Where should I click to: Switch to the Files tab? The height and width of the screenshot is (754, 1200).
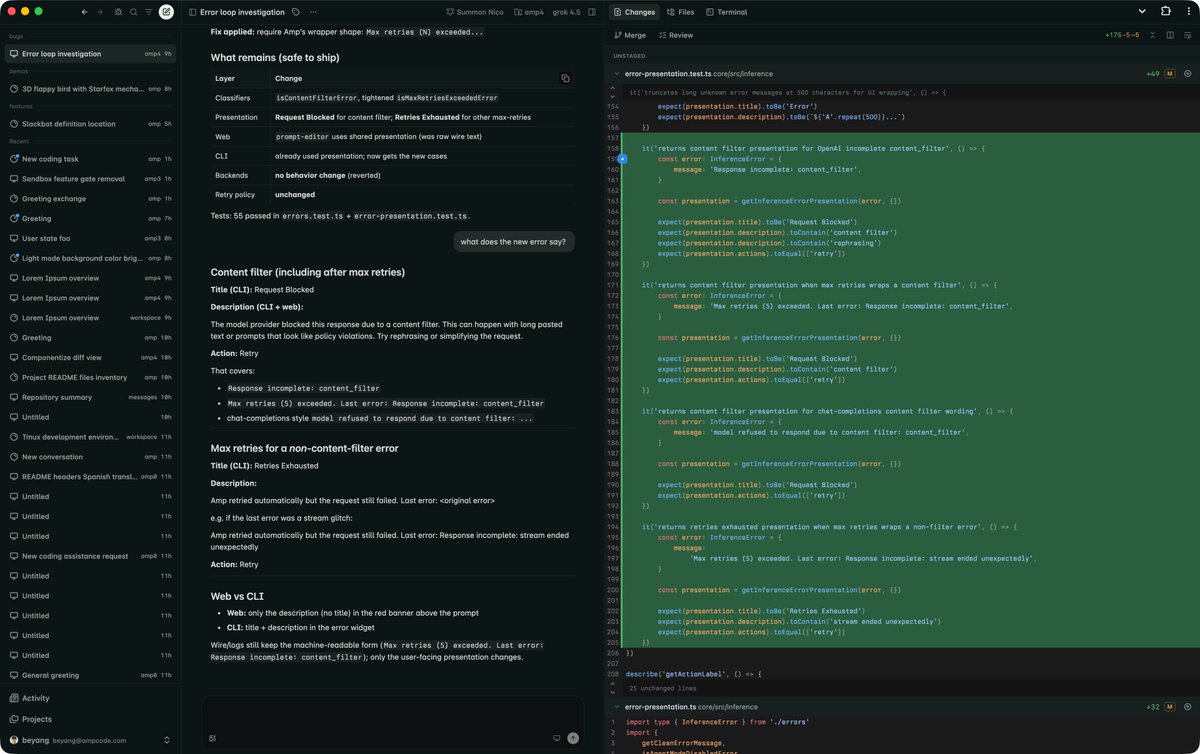tap(681, 12)
